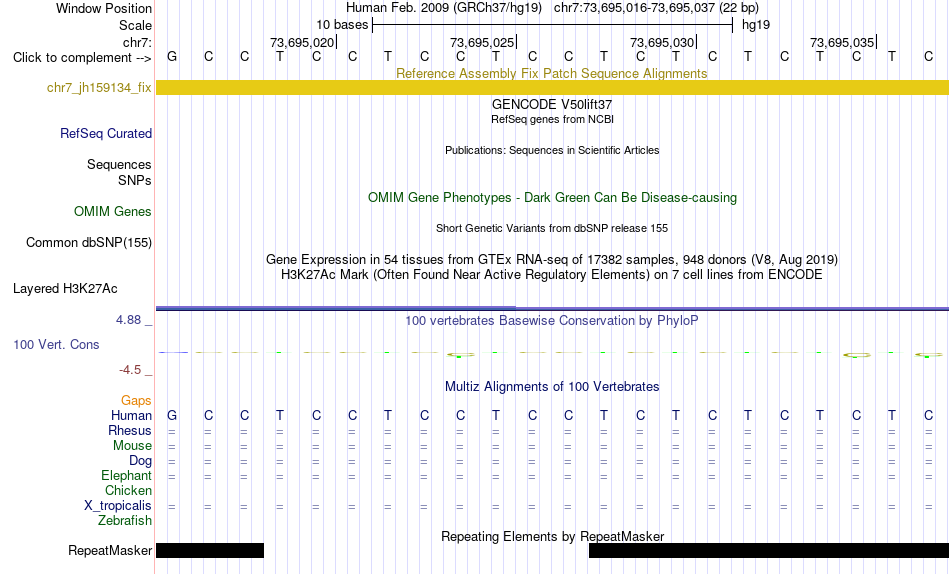Open the chr7_jh159134_fix track label
The width and height of the screenshot is (950, 574).
[x=99, y=87]
